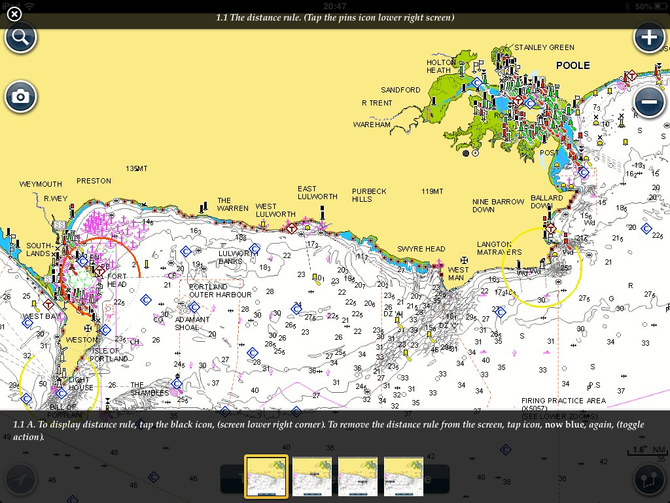This screenshot has width=670, height=503.
Task: Tap the 1.5 NM scale bar
Action: click(x=640, y=450)
